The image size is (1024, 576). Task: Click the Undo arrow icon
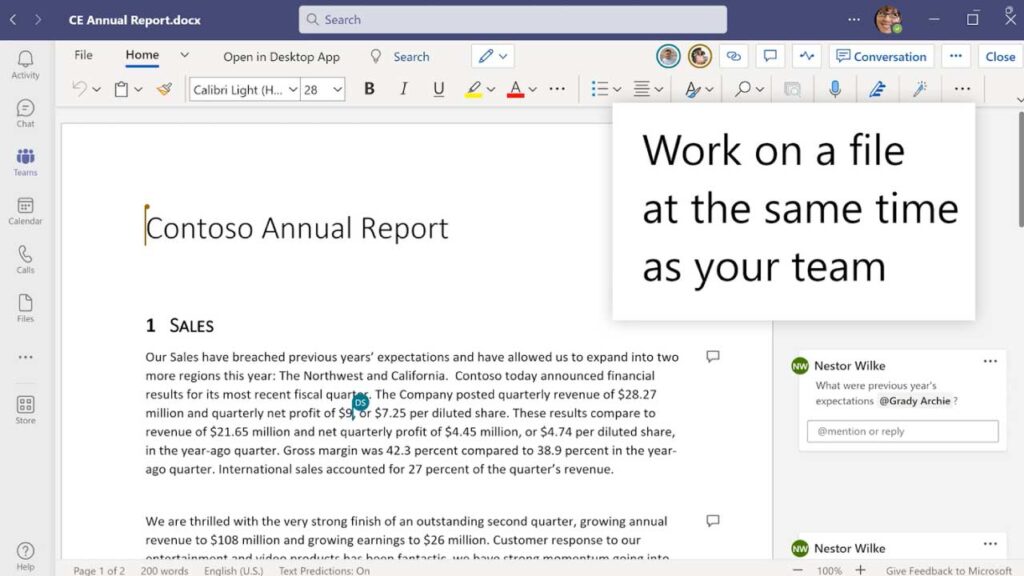[79, 89]
